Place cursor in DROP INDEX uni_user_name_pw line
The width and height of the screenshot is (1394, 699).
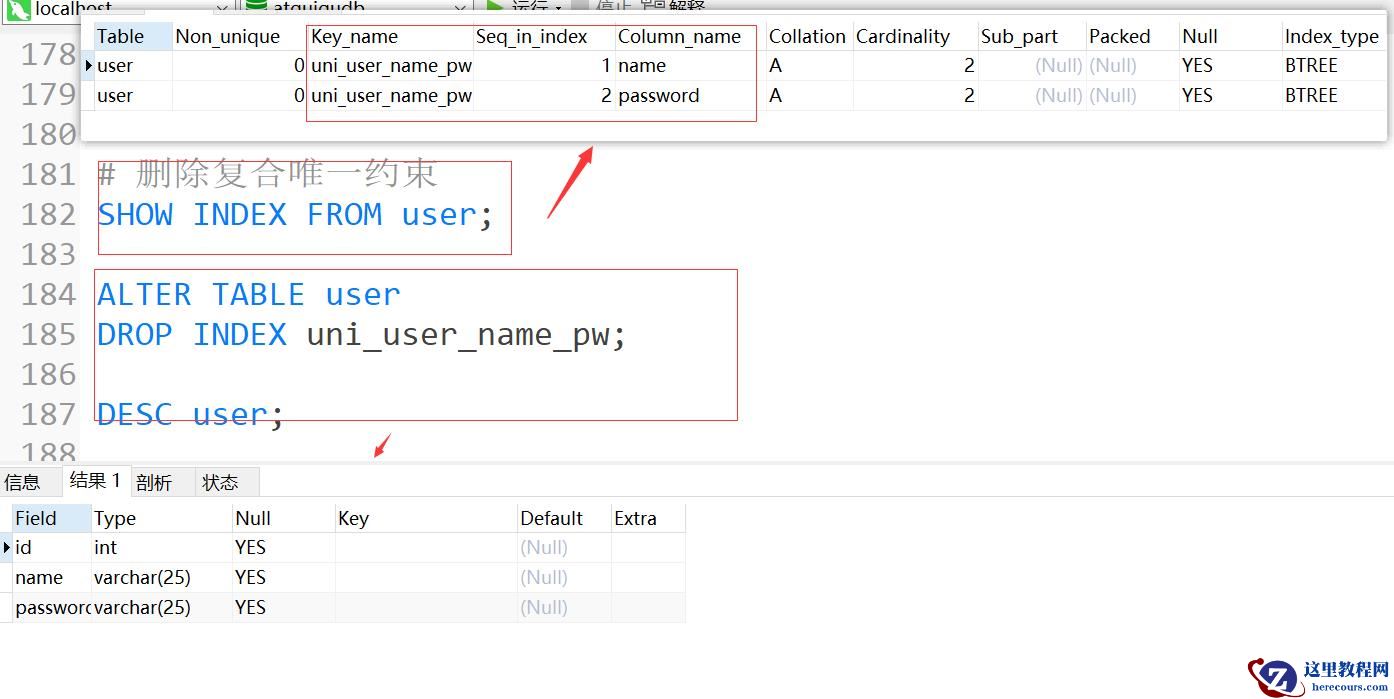point(362,334)
